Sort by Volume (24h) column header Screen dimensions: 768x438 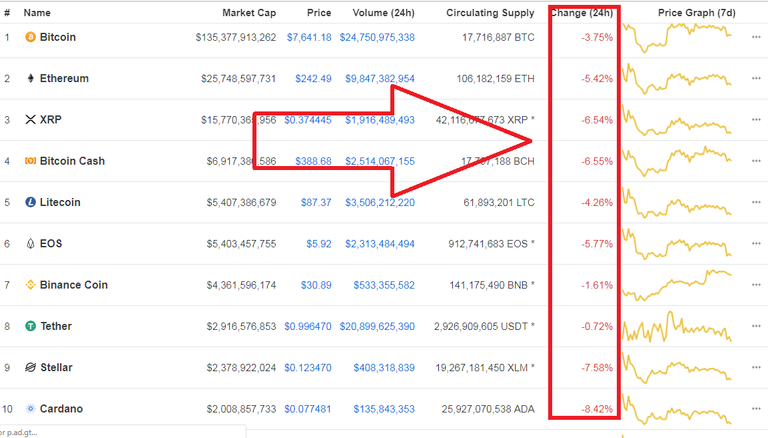pyautogui.click(x=384, y=13)
